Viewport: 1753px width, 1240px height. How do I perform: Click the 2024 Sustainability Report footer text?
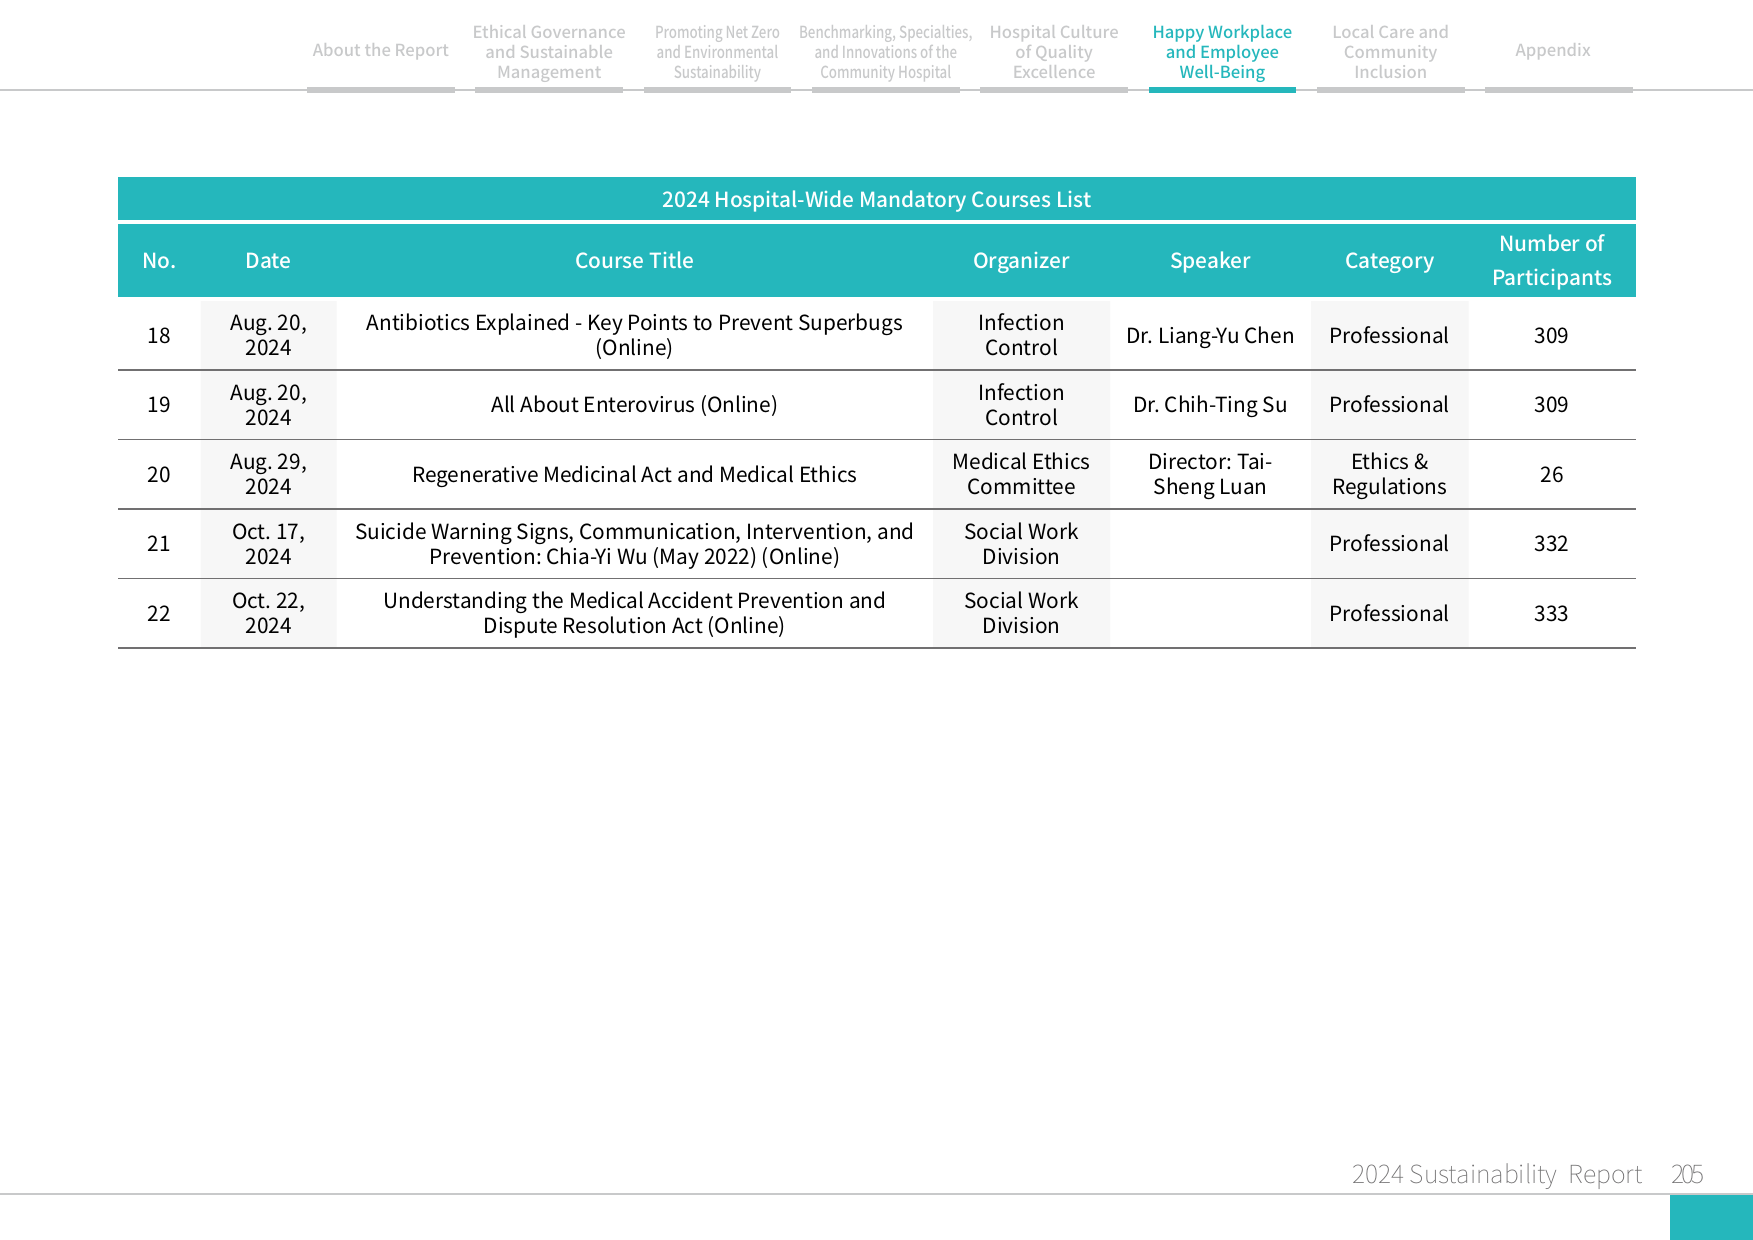pos(1496,1174)
